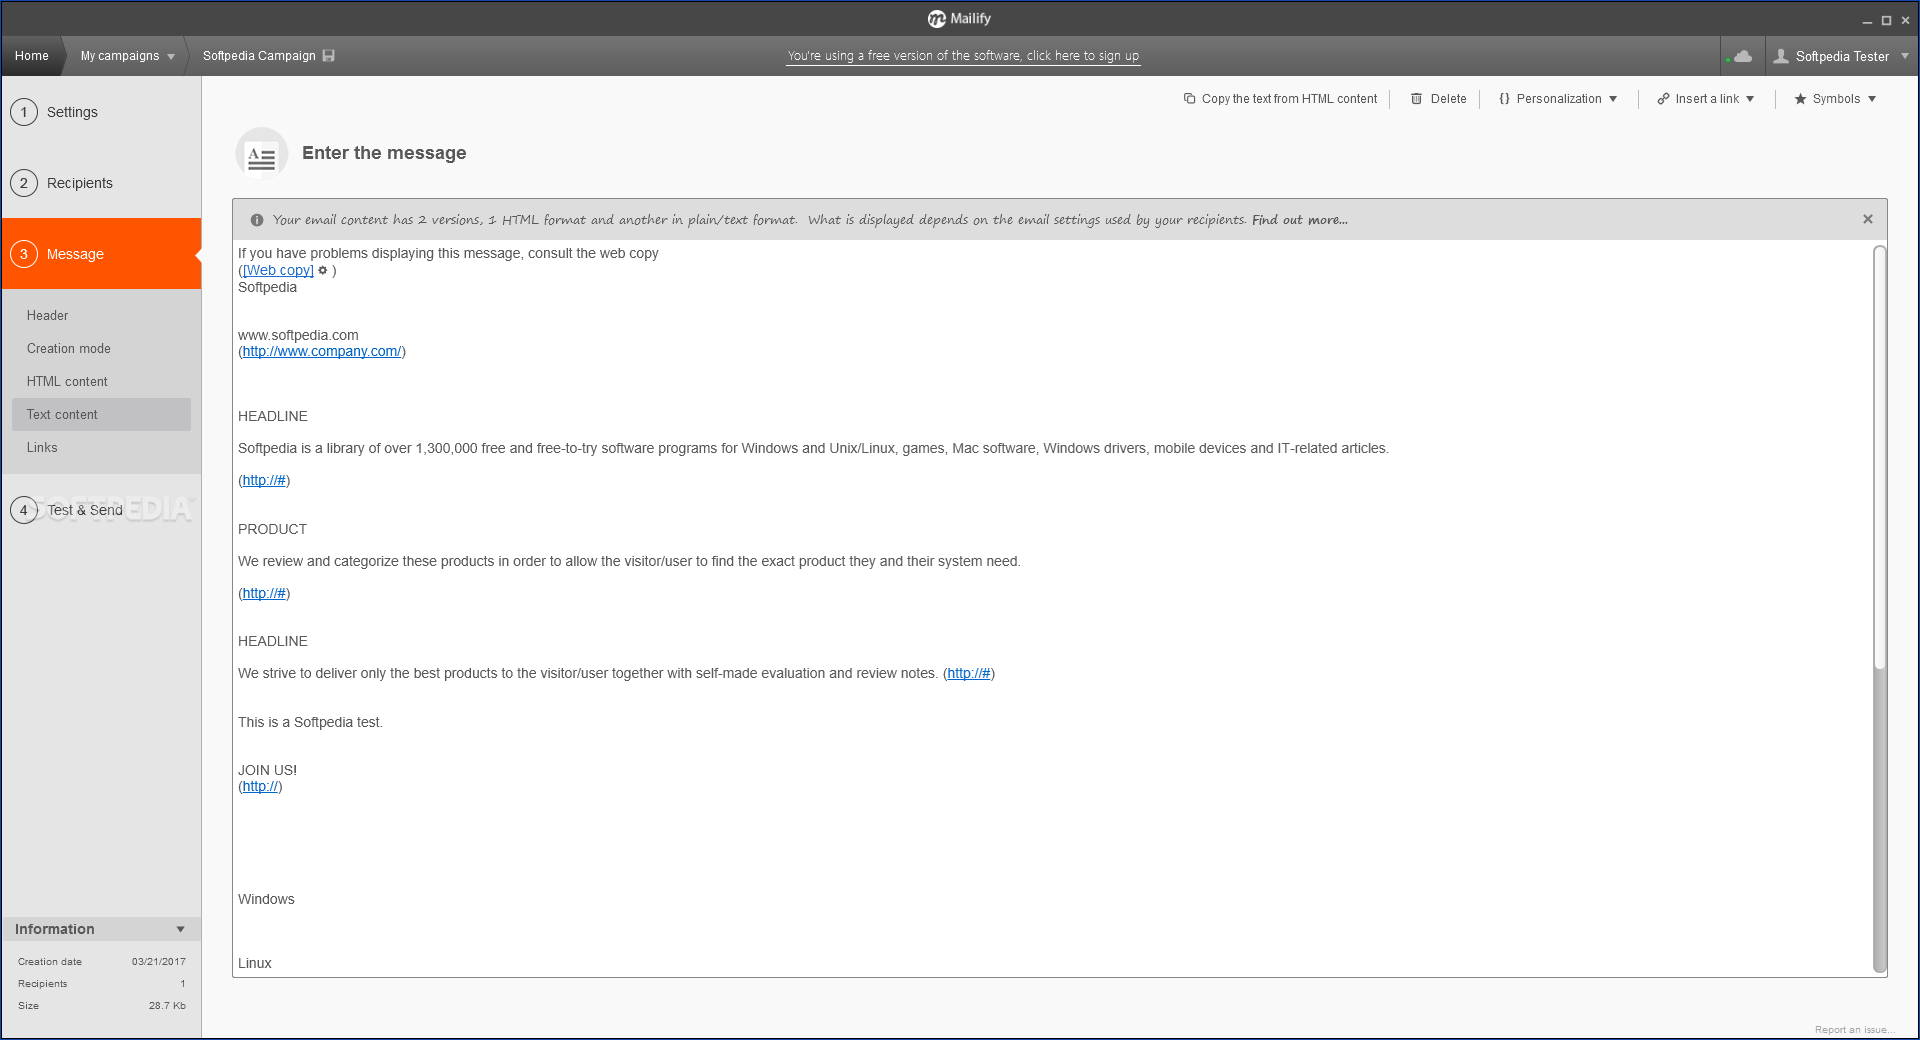This screenshot has height=1040, width=1920.
Task: Click in the message text at 'This is a Softpedia test.'
Action: click(310, 722)
